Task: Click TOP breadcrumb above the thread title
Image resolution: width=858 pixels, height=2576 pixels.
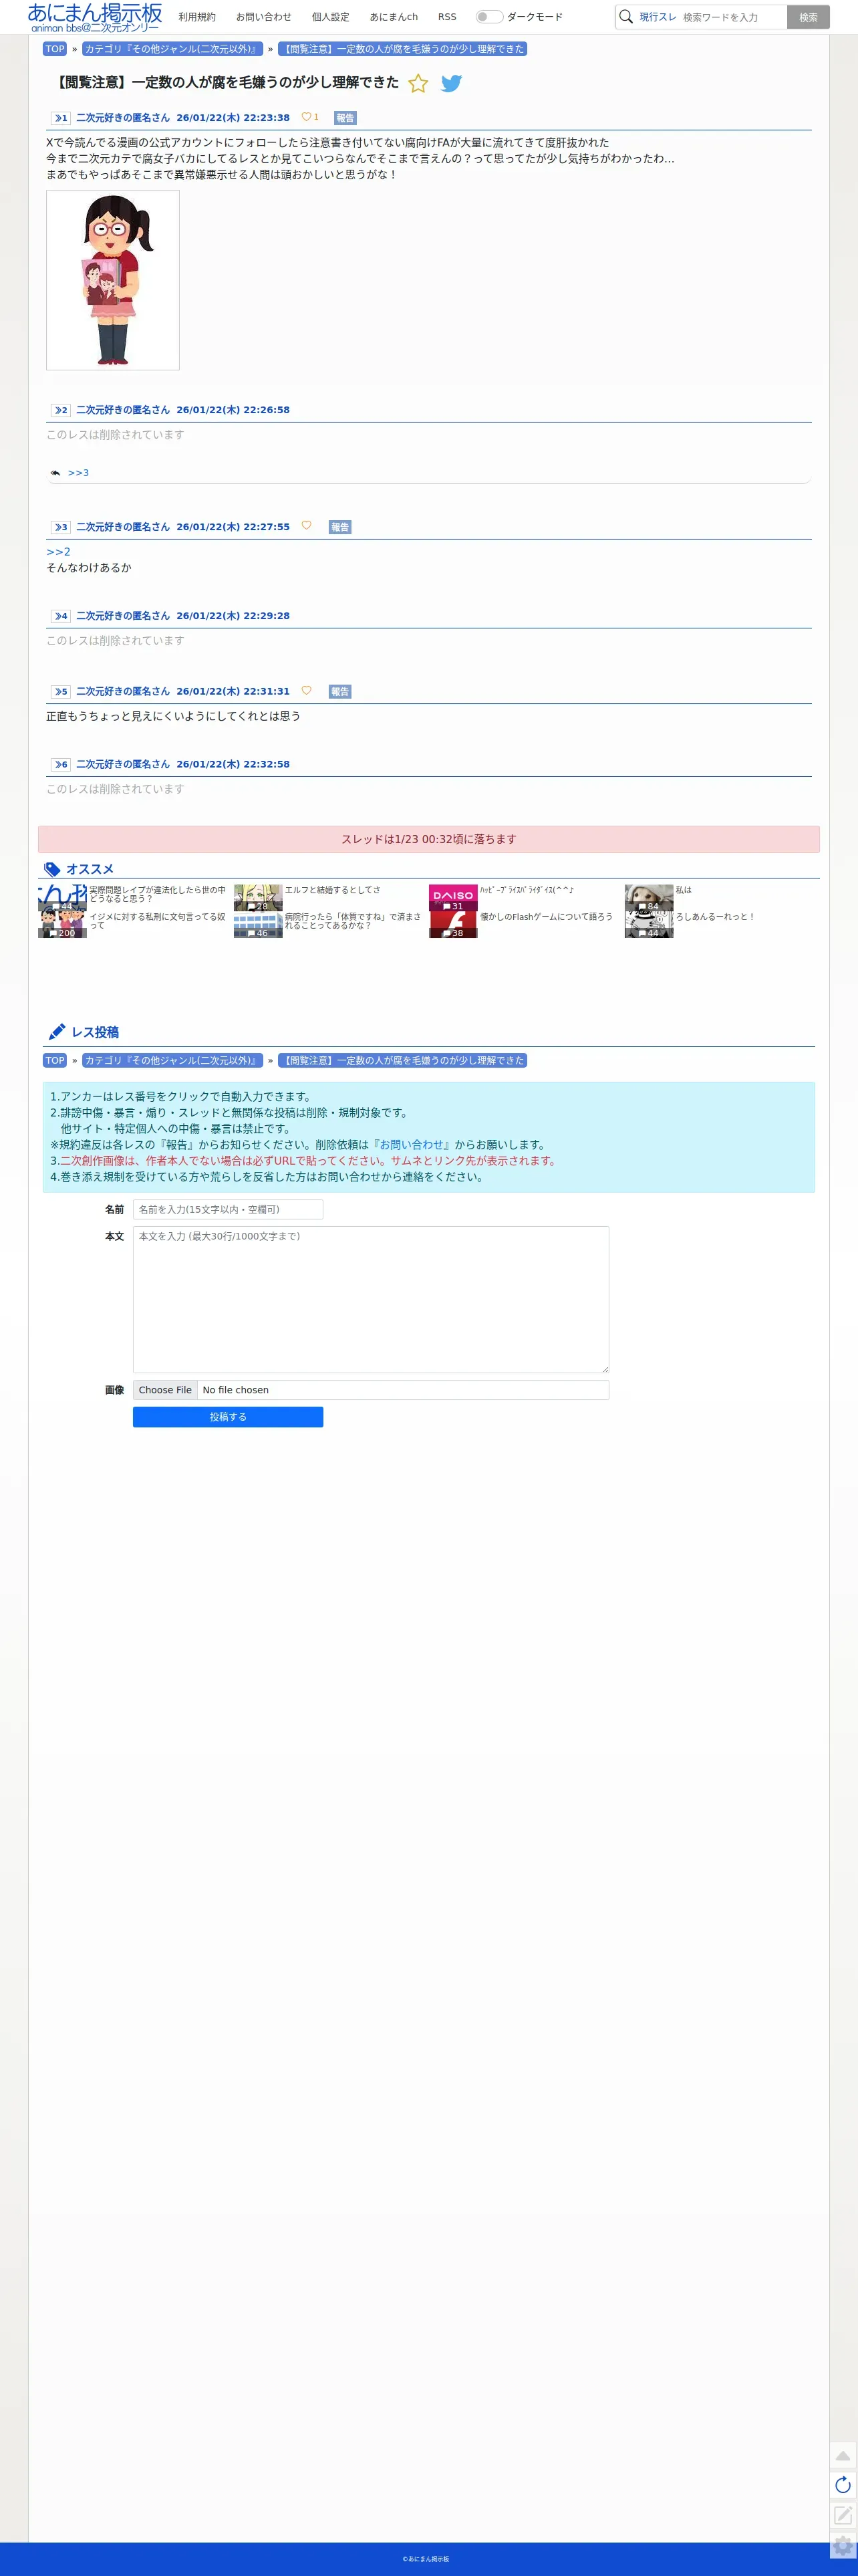Action: 55,49
